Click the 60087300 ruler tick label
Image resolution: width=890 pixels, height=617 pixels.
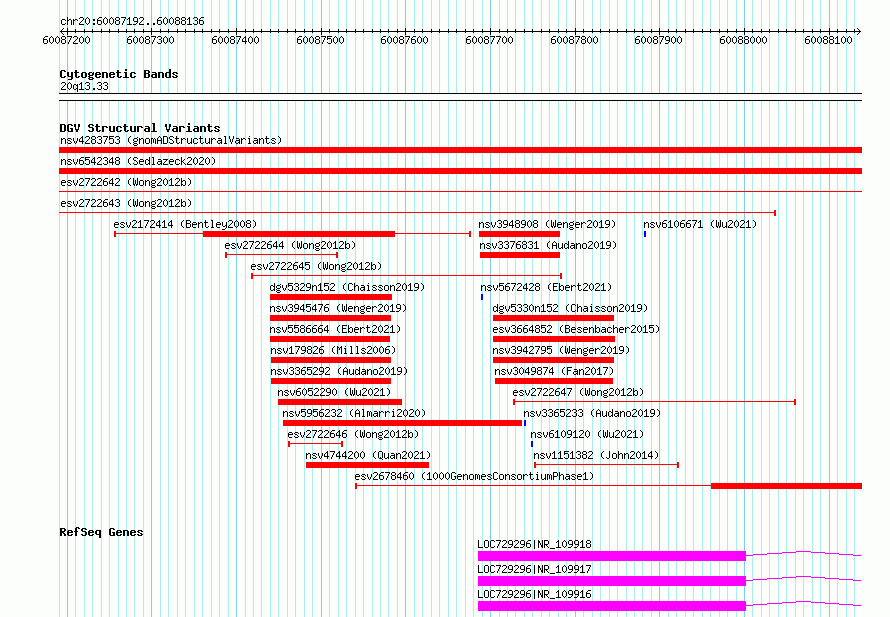click(150, 40)
